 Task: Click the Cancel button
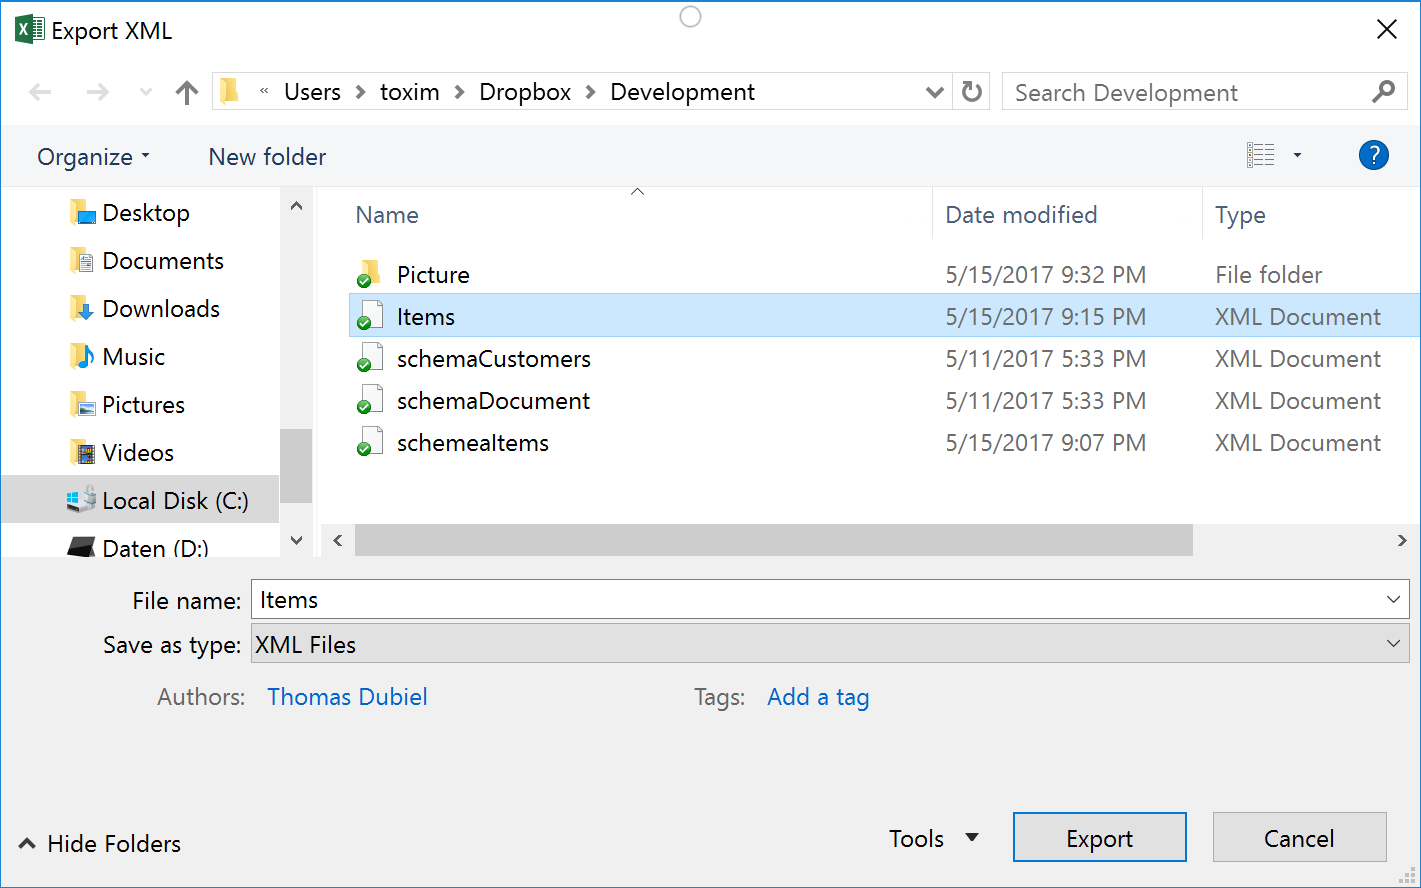pyautogui.click(x=1298, y=838)
